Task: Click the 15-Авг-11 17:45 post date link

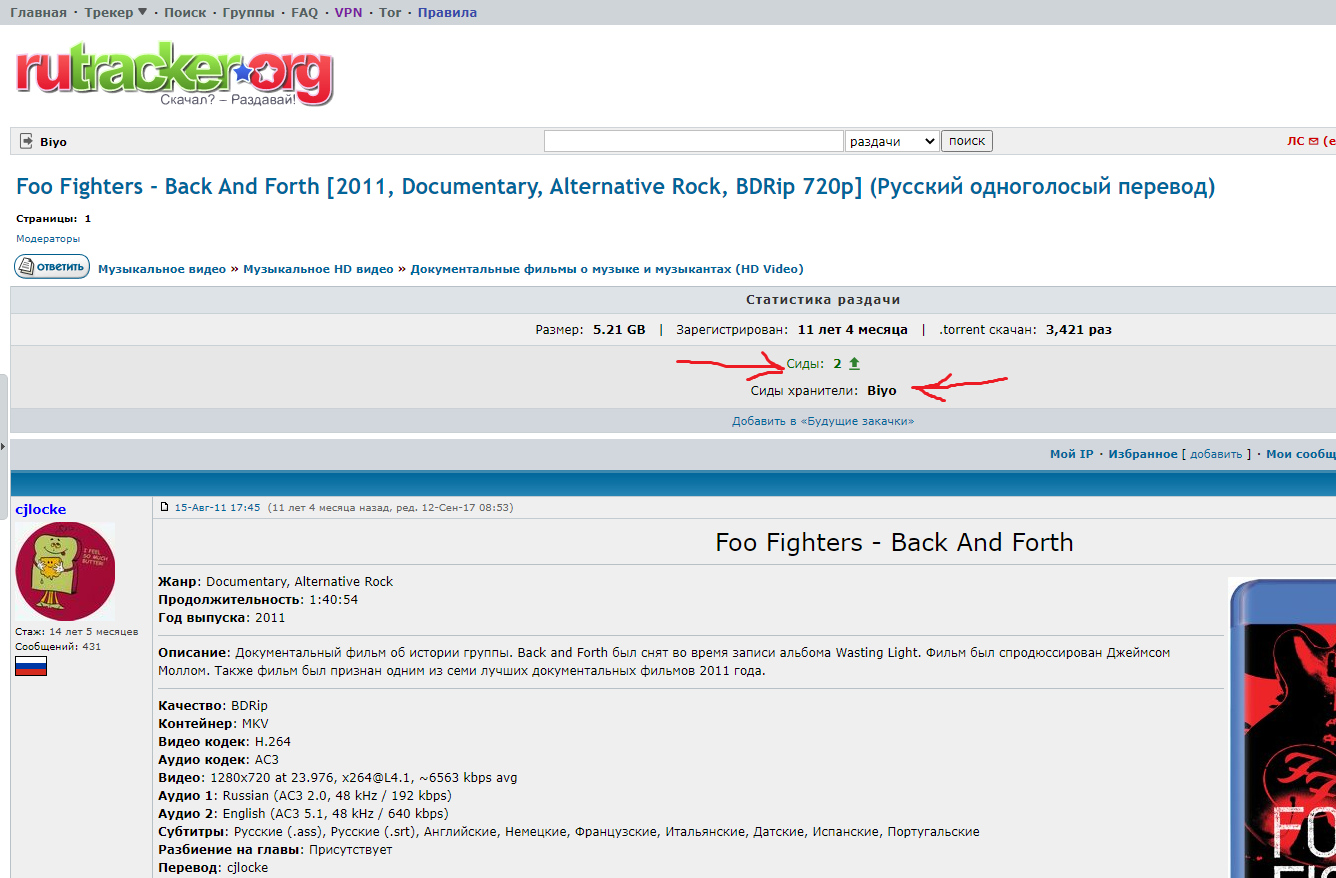Action: pyautogui.click(x=217, y=507)
